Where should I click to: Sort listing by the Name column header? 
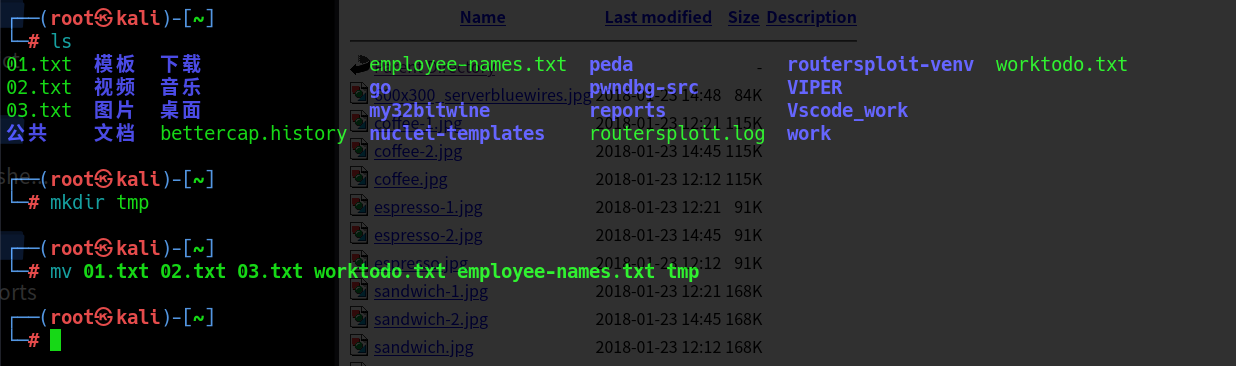483,17
